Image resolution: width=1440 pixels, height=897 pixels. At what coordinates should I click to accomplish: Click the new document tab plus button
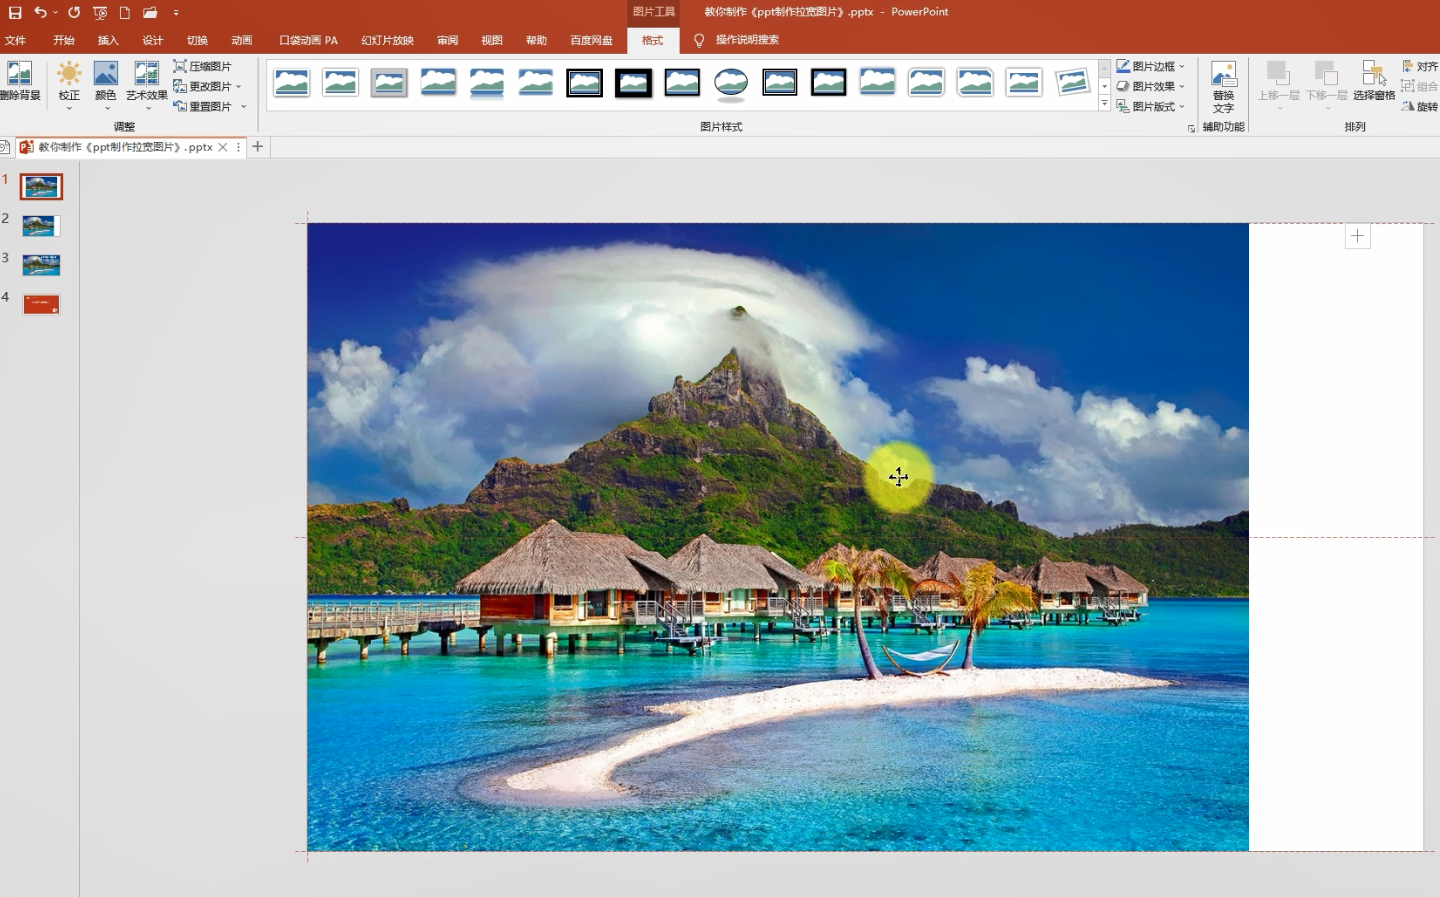point(258,147)
